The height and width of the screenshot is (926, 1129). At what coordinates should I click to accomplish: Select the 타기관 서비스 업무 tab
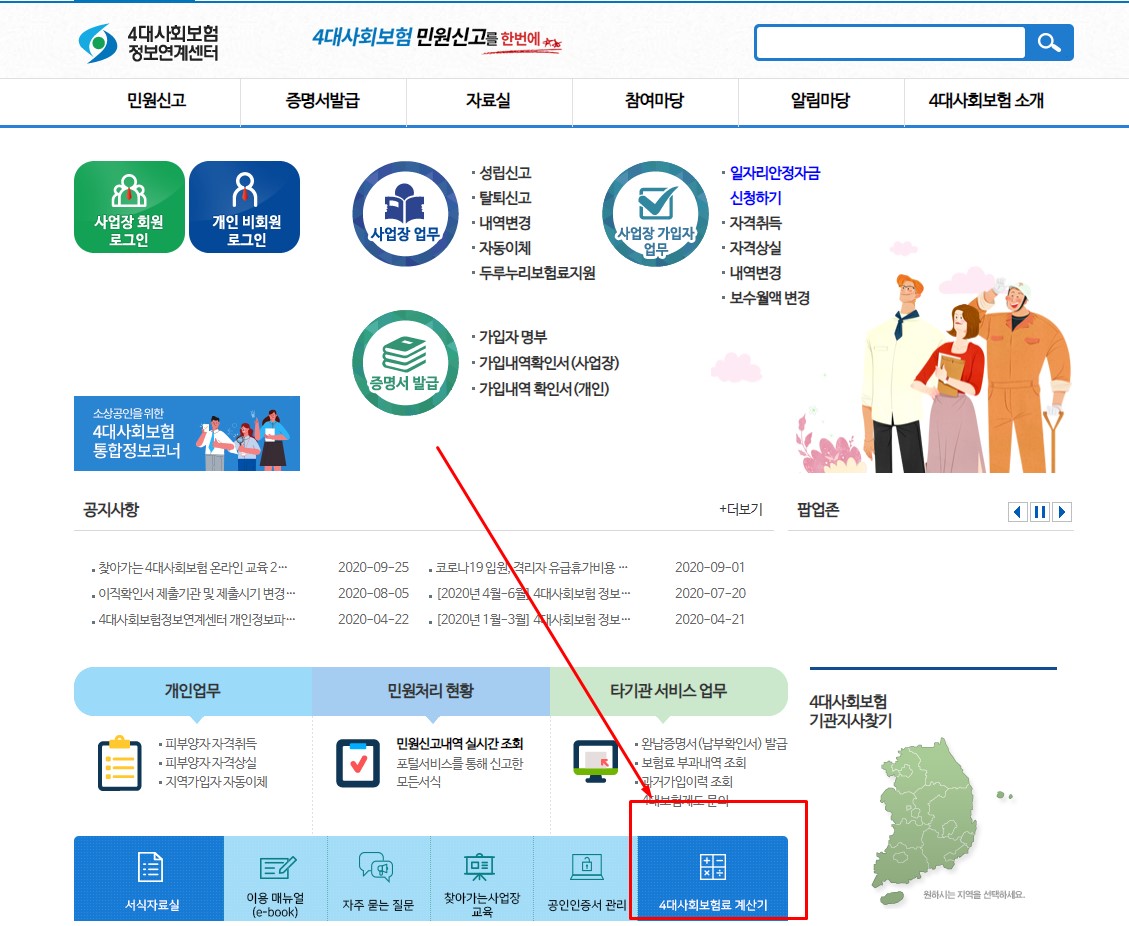tap(669, 691)
